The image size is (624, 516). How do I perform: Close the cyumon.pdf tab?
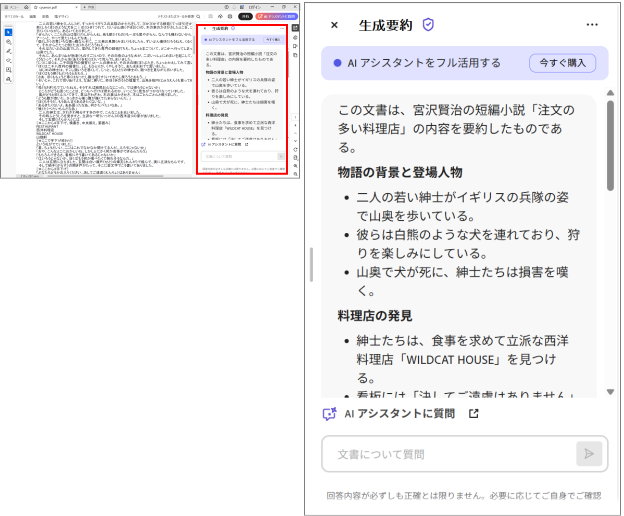[x=76, y=7]
